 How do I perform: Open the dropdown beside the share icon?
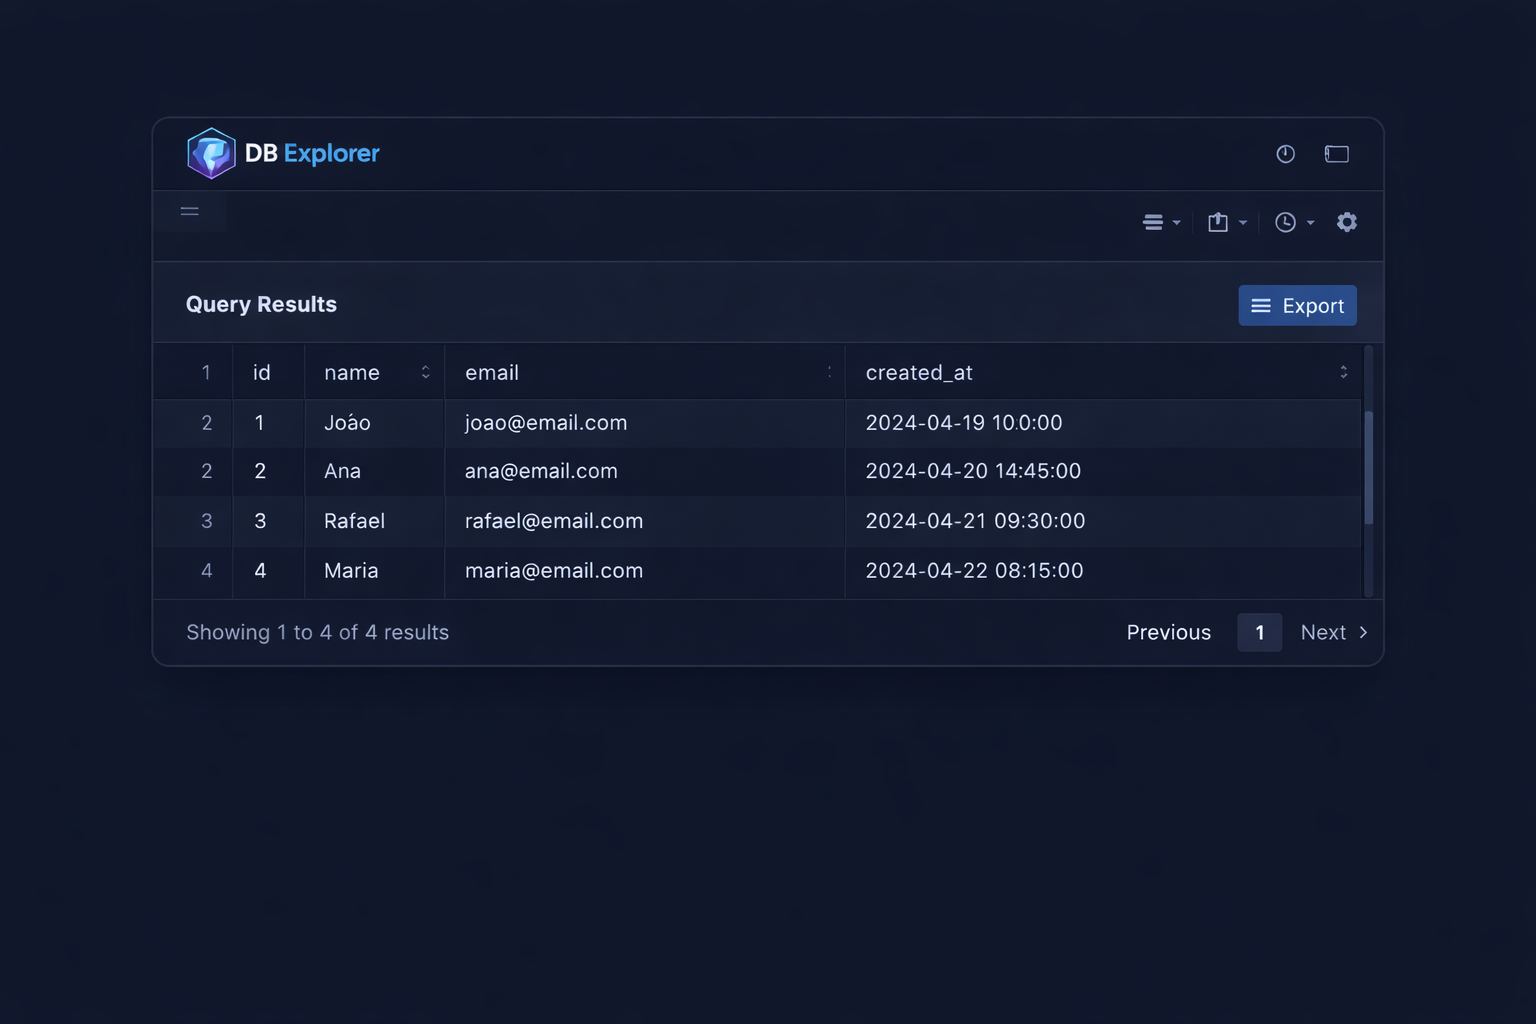click(1243, 222)
